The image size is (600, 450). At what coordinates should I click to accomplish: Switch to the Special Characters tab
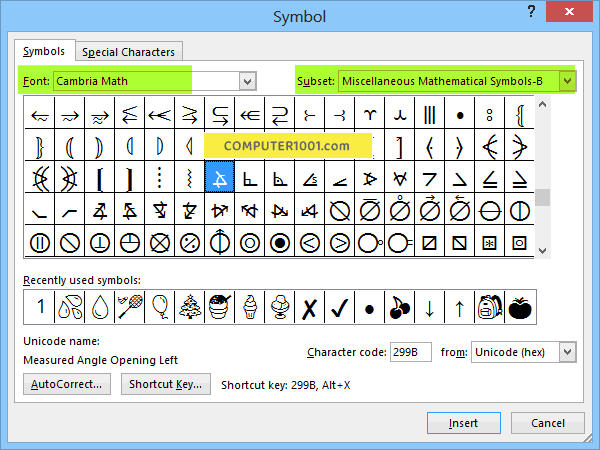(129, 52)
